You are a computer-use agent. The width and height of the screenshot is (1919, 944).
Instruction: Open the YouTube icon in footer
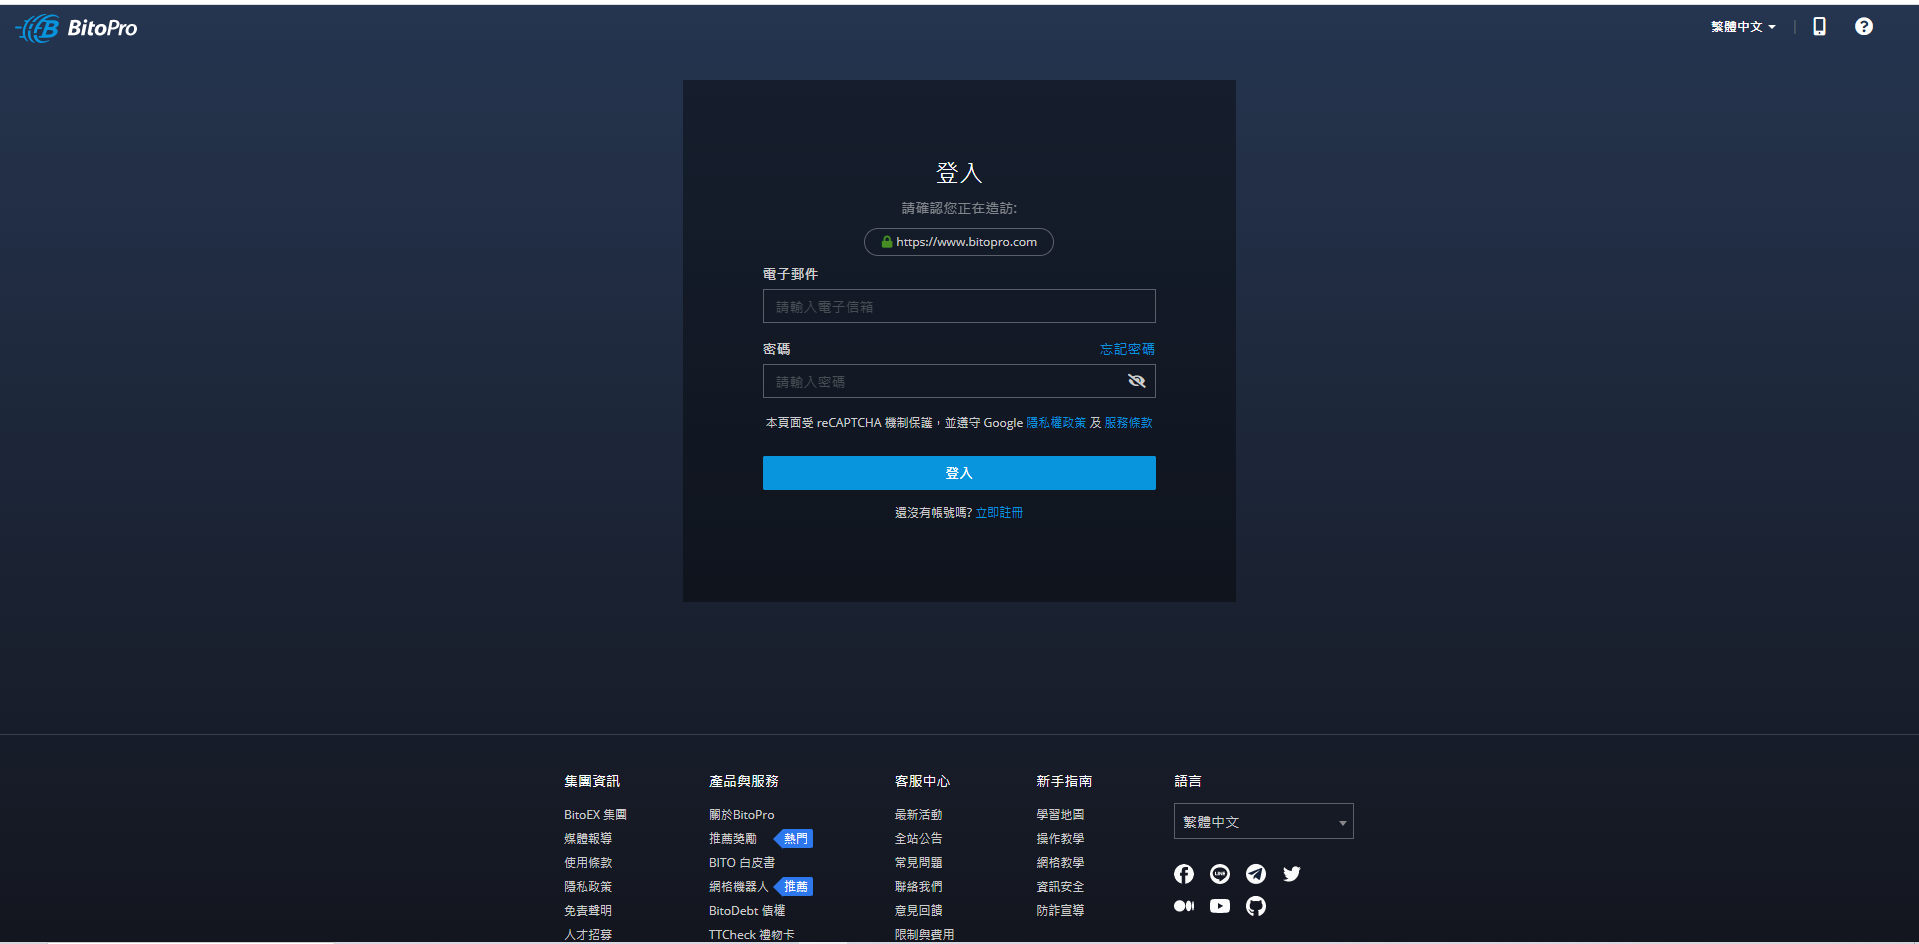pos(1220,906)
